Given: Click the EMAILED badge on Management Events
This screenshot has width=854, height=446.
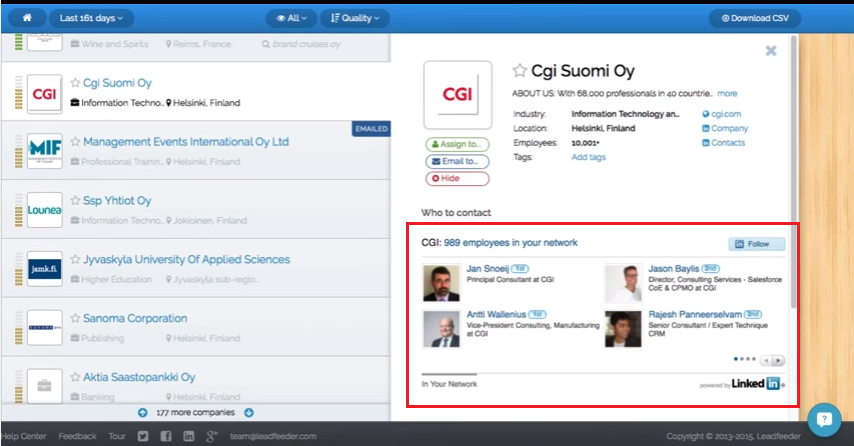Looking at the screenshot, I should point(371,129).
